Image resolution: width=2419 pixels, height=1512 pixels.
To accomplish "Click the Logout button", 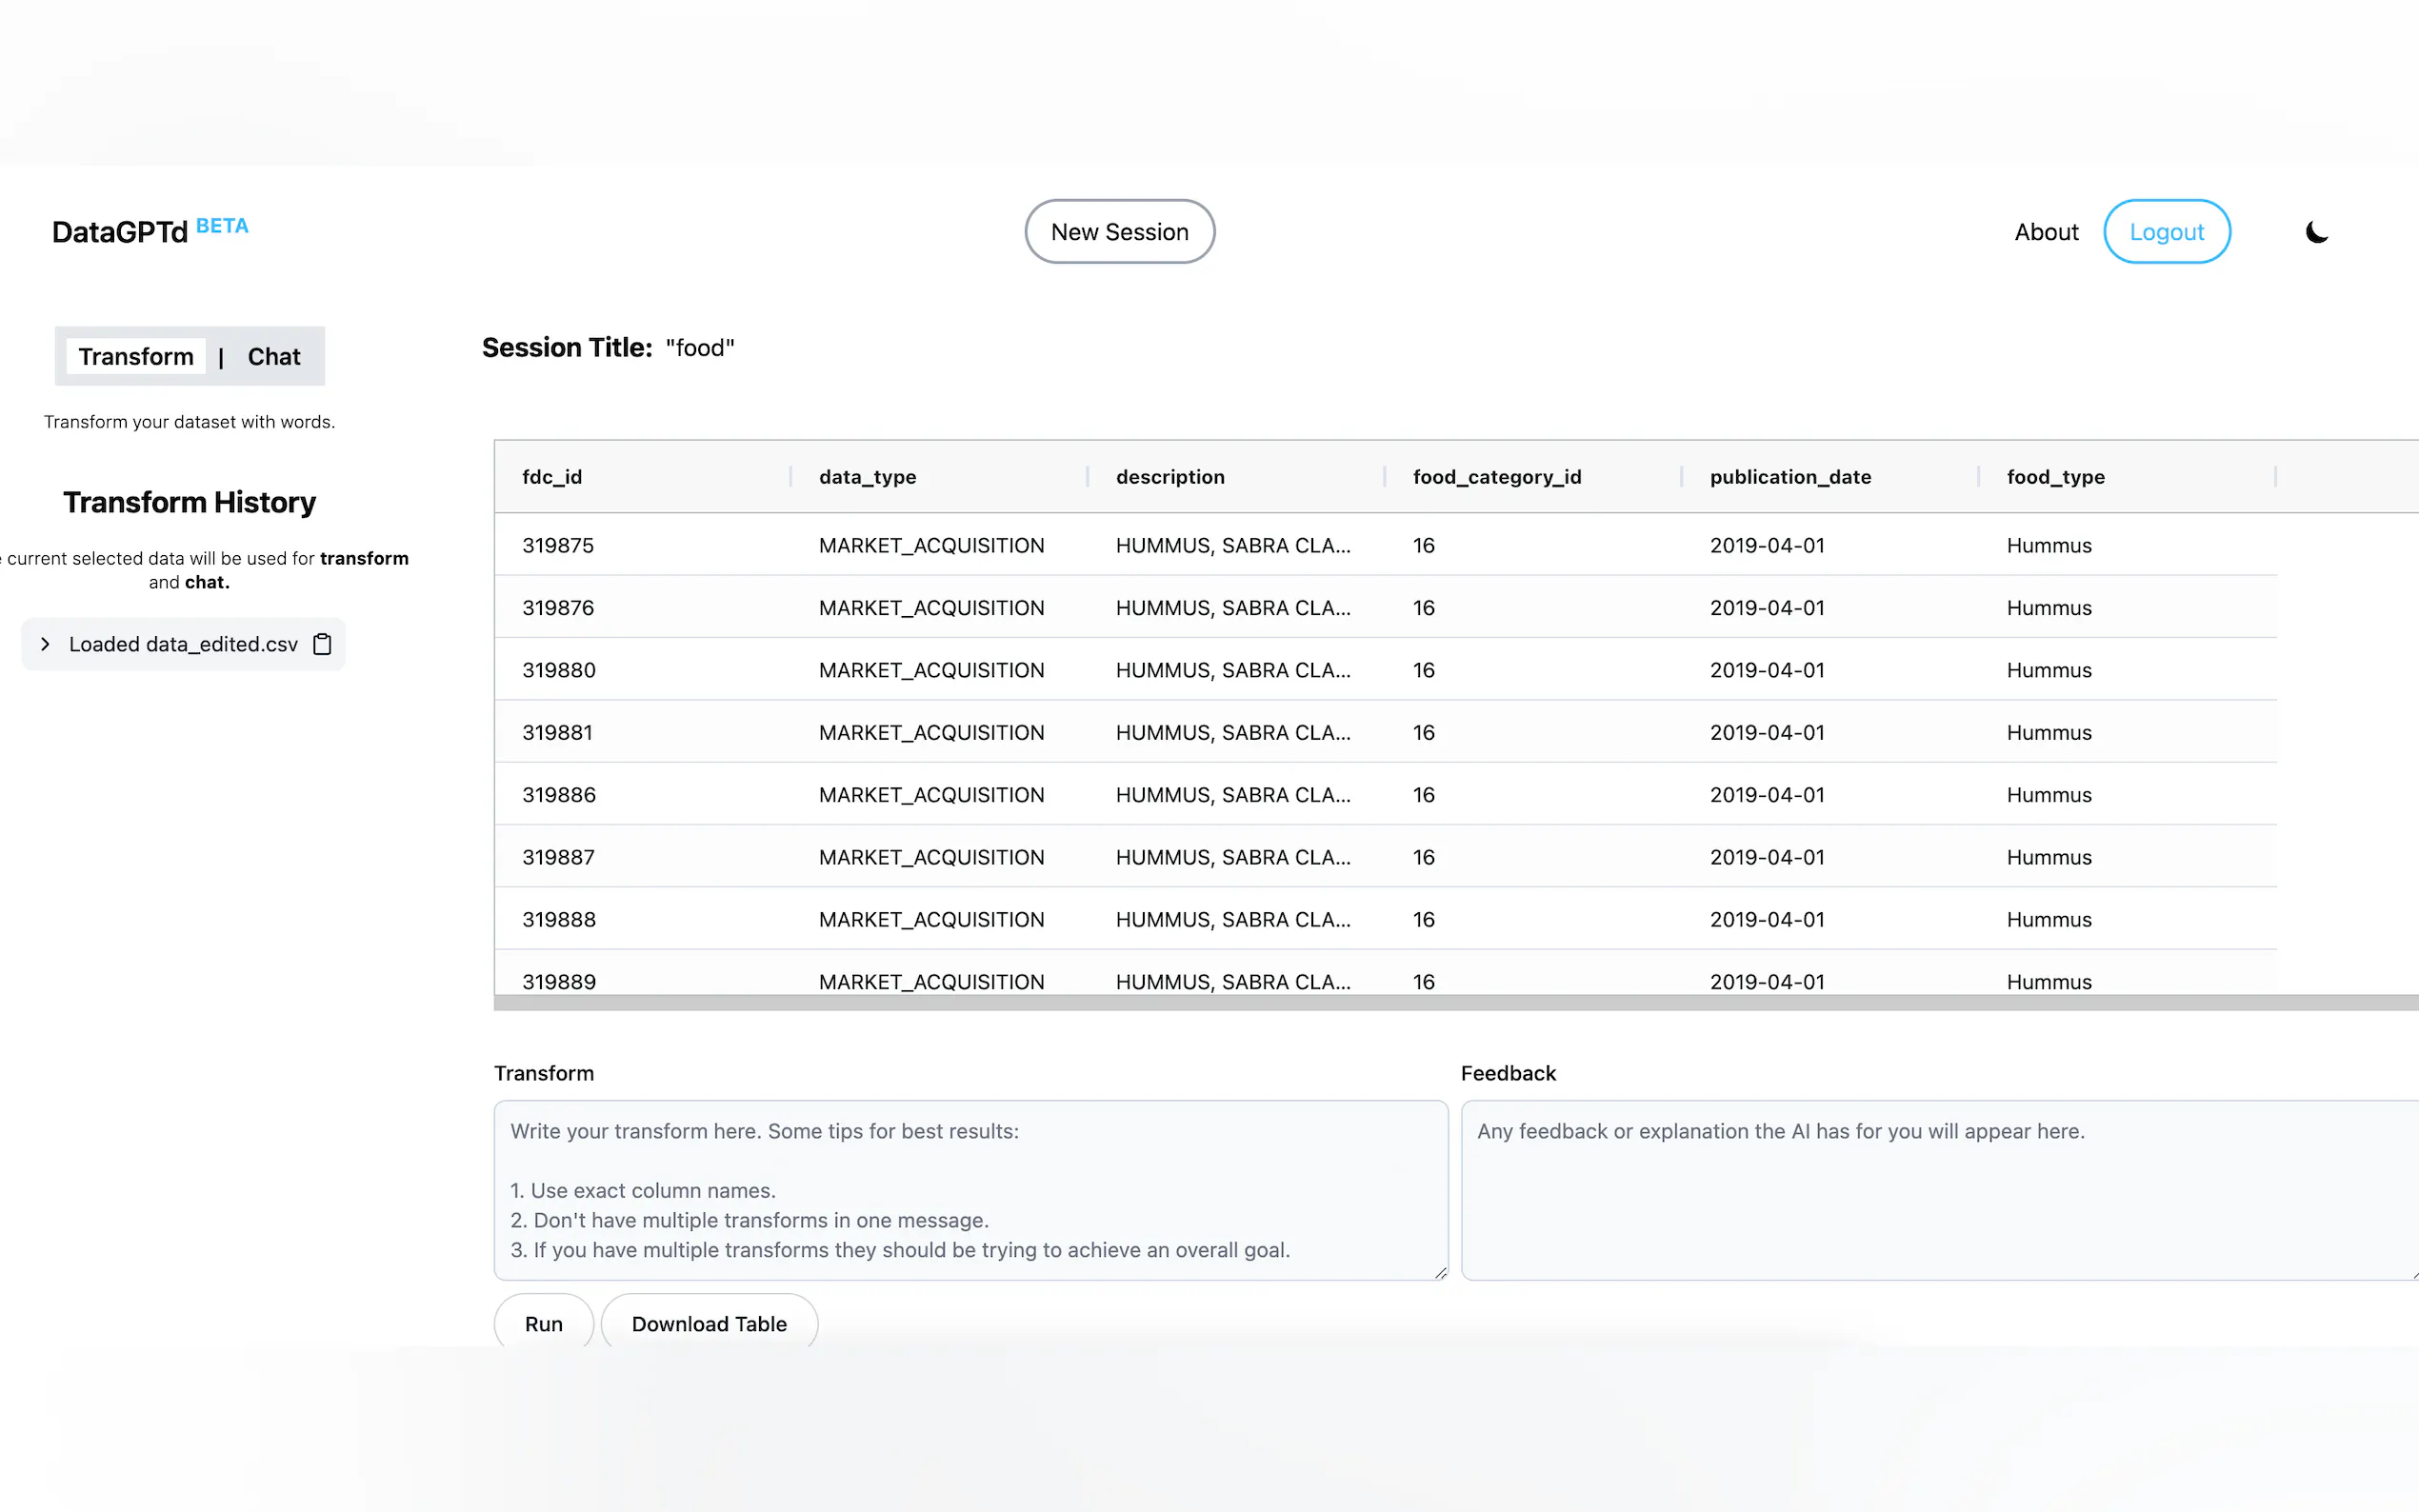I will (2166, 232).
